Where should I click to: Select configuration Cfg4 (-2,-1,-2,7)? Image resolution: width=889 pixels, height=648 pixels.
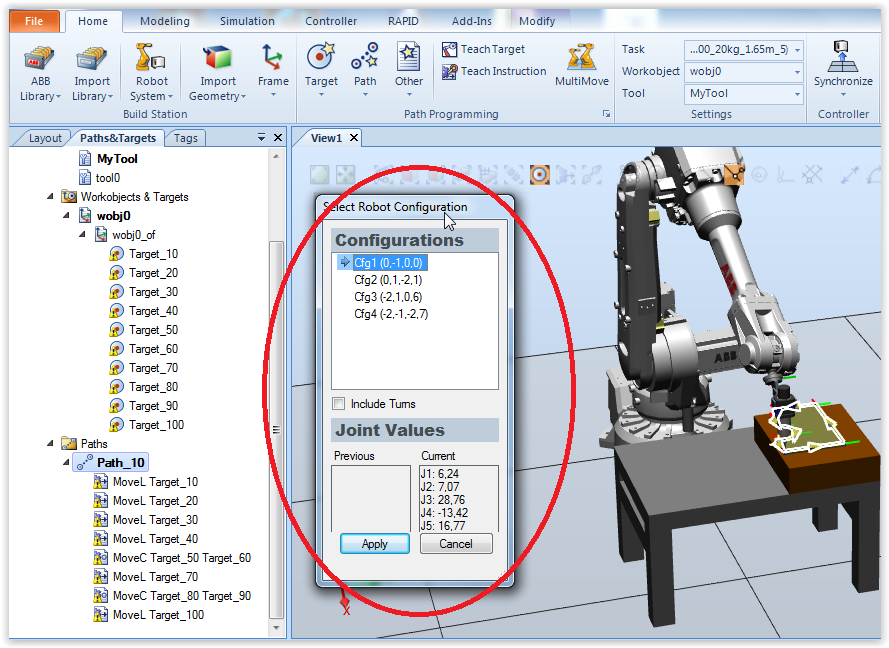click(x=391, y=314)
